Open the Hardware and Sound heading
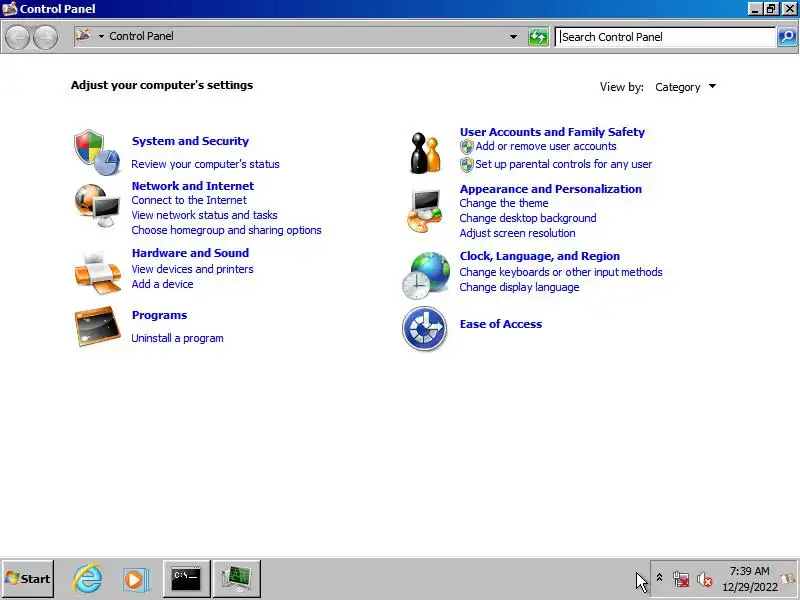This screenshot has width=800, height=600. point(190,253)
